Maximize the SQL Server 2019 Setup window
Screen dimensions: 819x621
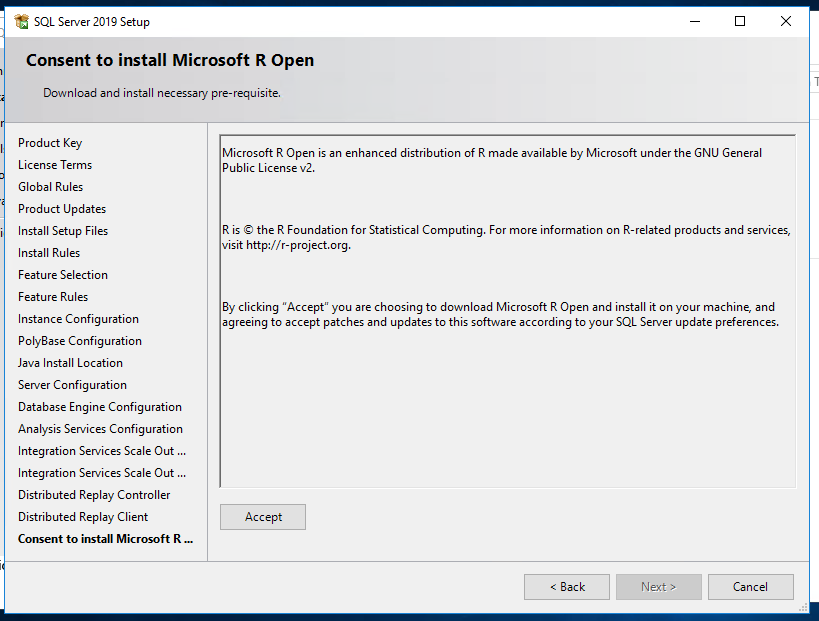740,21
